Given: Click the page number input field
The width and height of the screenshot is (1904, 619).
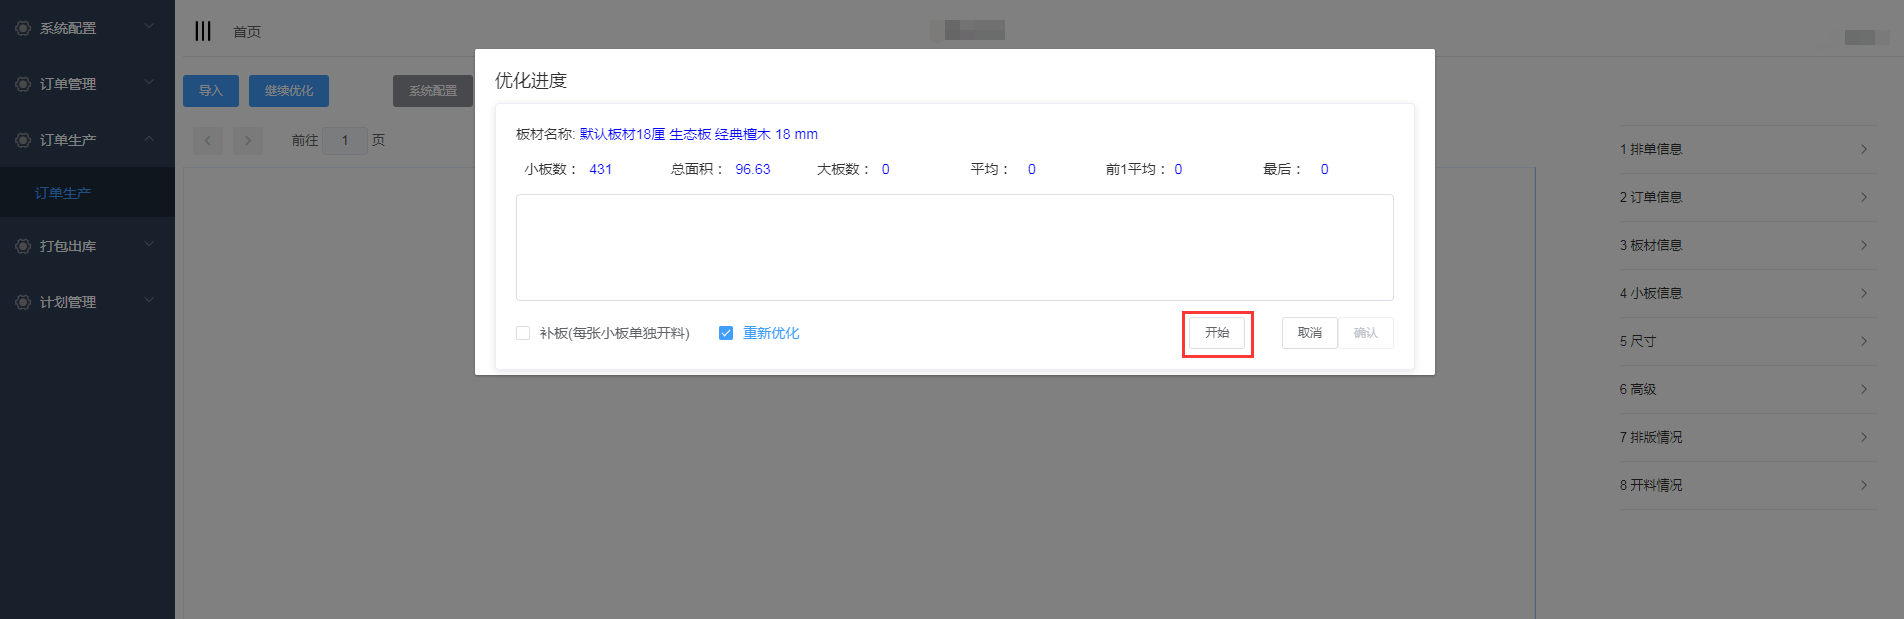Looking at the screenshot, I should 345,141.
